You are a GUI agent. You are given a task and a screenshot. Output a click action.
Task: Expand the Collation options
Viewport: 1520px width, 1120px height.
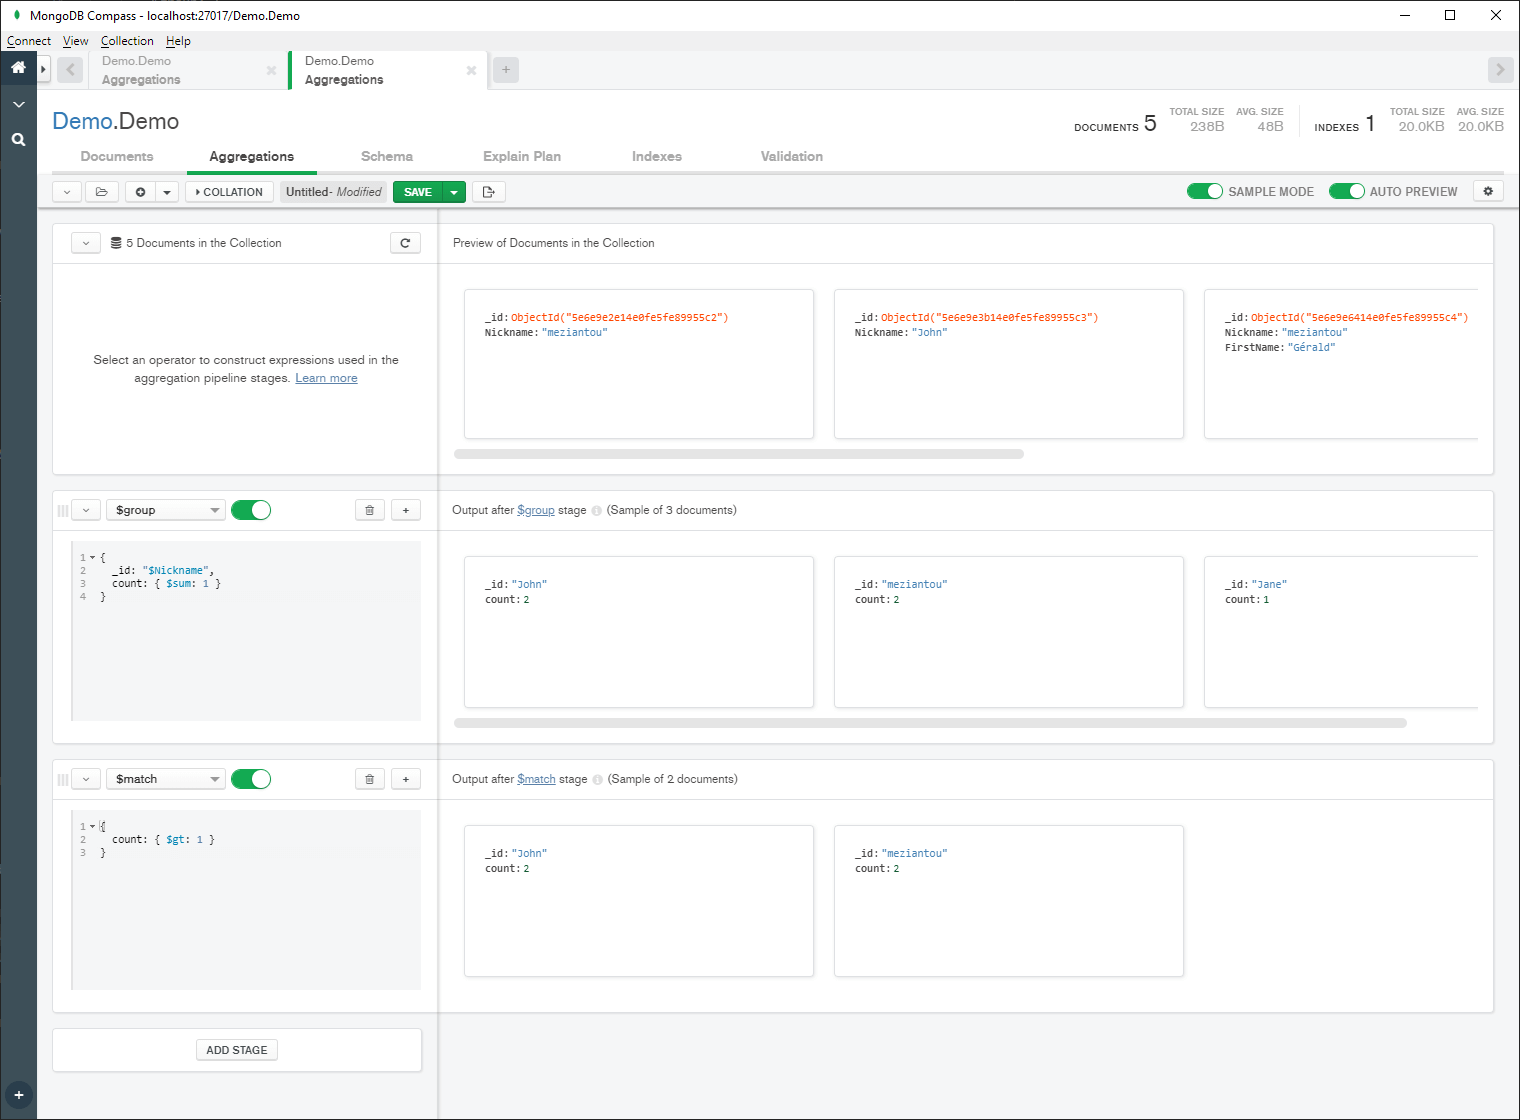229,192
